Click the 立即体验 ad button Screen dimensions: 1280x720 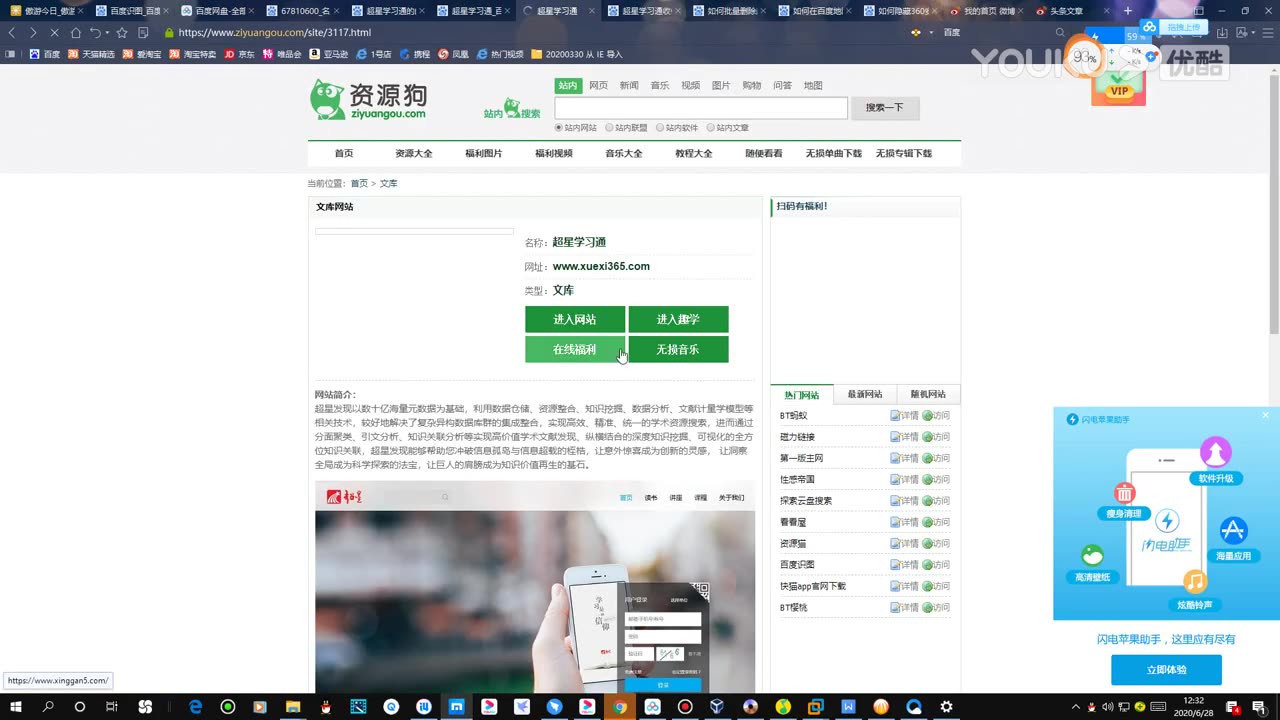pyautogui.click(x=1166, y=670)
